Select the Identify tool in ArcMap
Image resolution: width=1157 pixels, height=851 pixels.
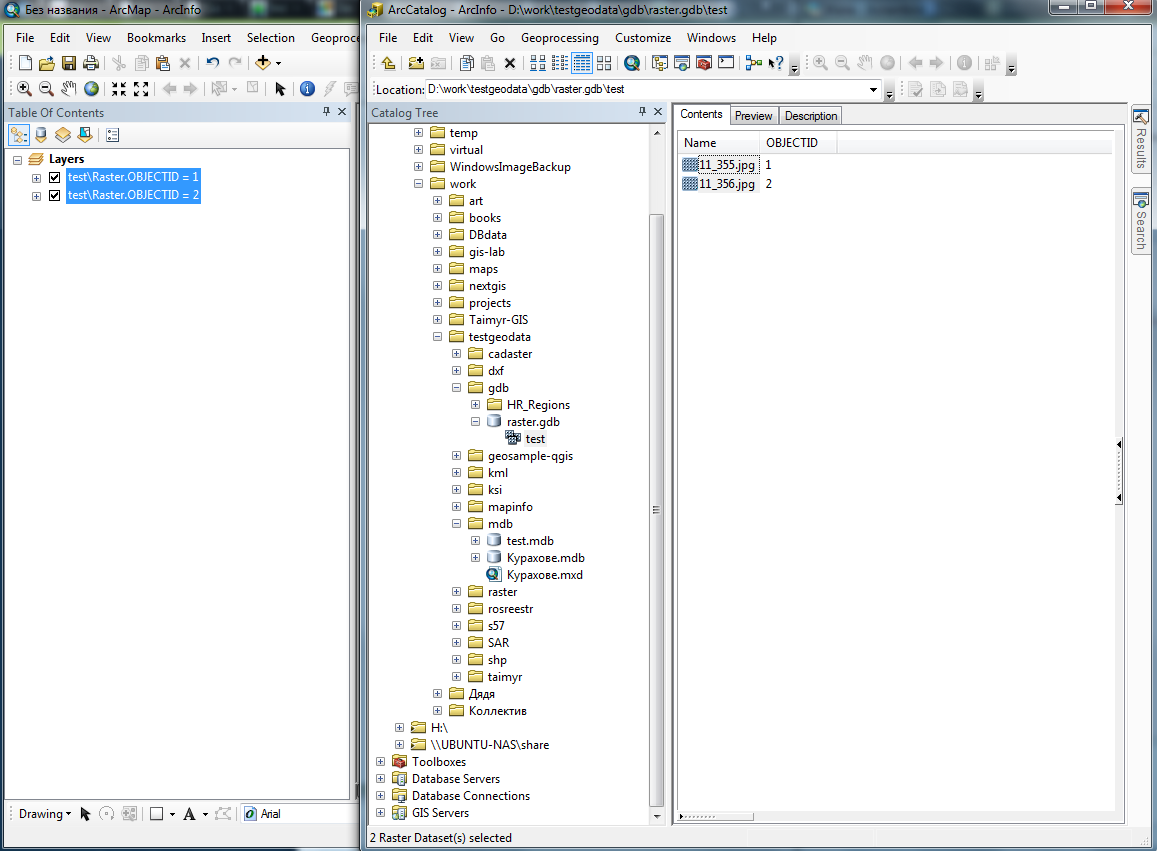[307, 89]
